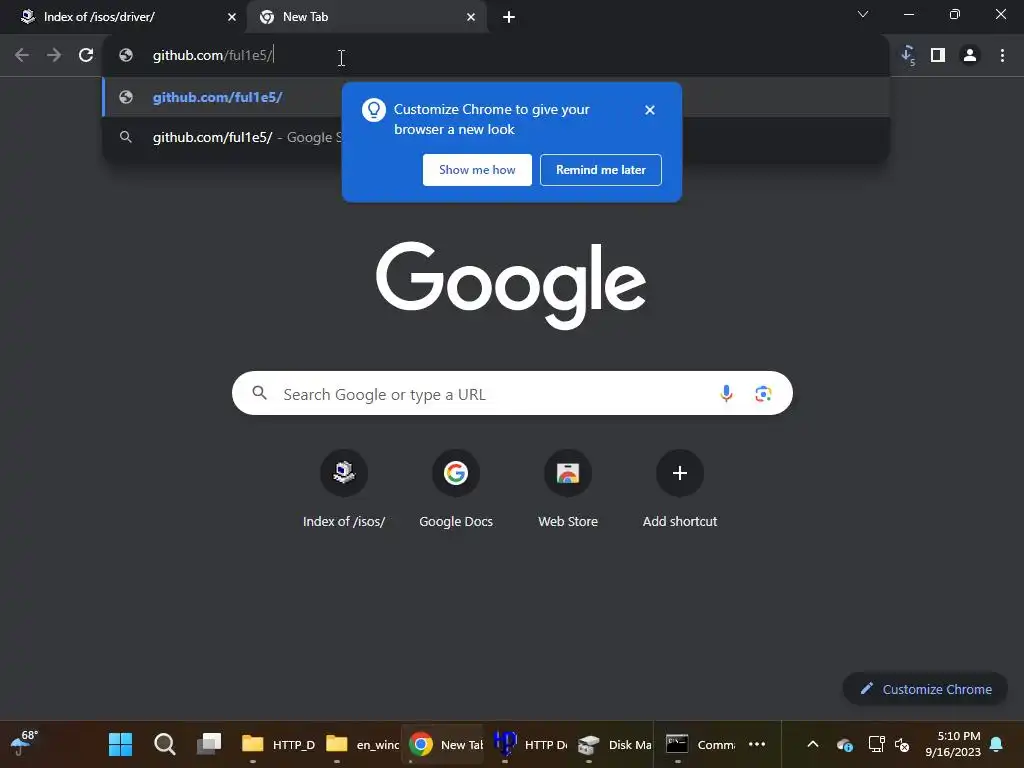Open the weather widget showing 68°

[24, 743]
